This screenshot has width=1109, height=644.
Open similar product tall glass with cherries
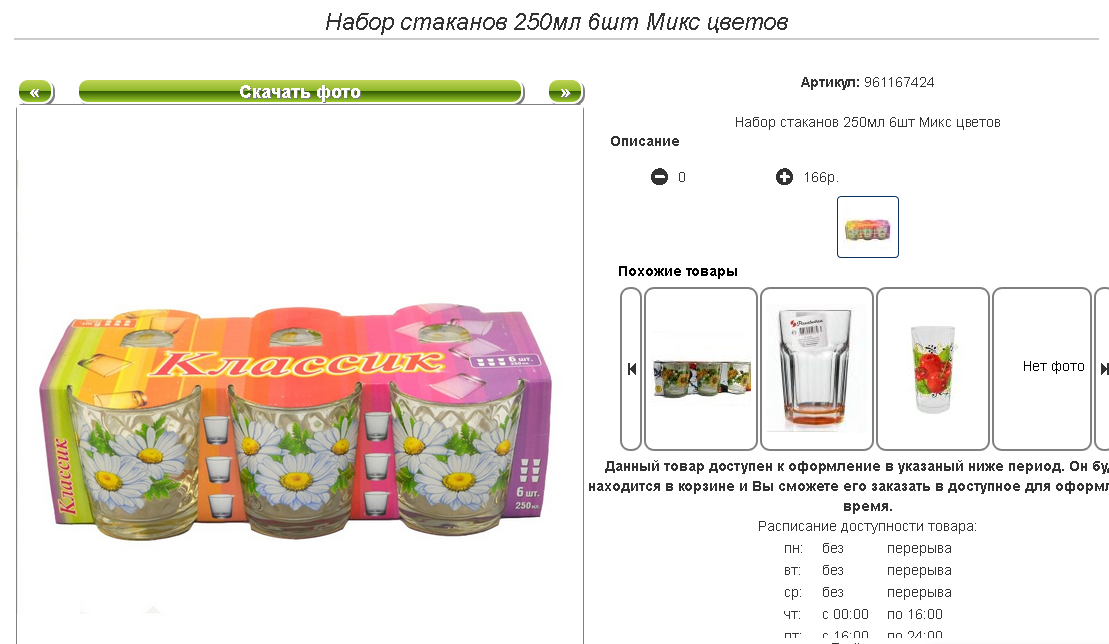click(933, 369)
